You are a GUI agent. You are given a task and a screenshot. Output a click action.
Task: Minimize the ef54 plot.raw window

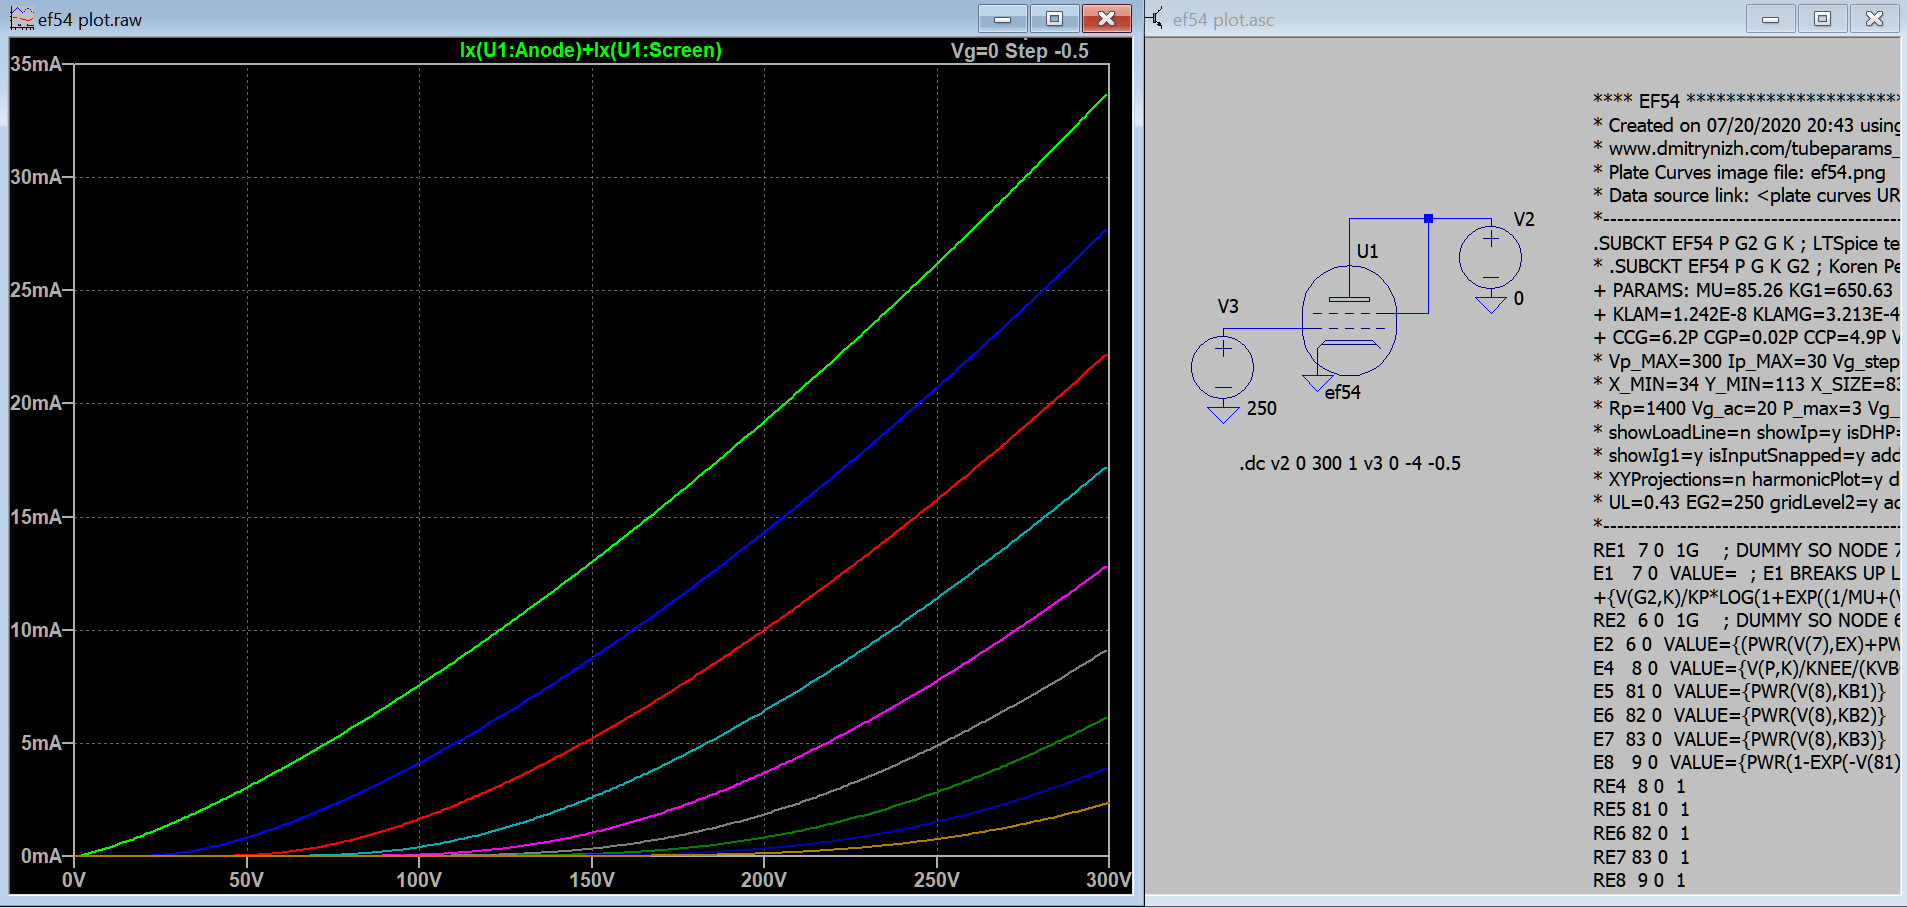point(1003,18)
